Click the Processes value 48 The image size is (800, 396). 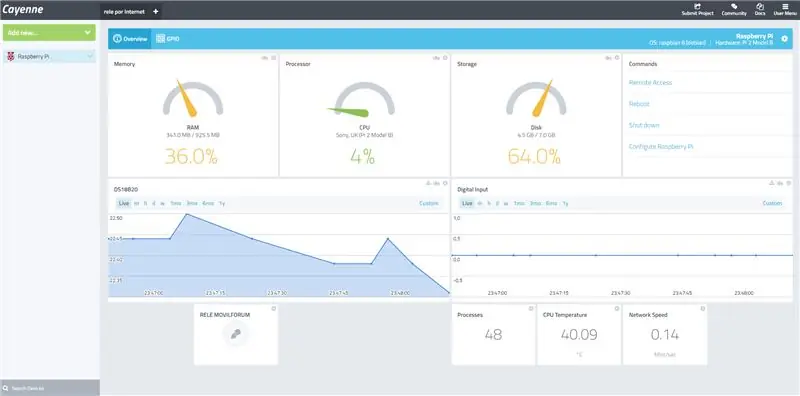(x=493, y=335)
